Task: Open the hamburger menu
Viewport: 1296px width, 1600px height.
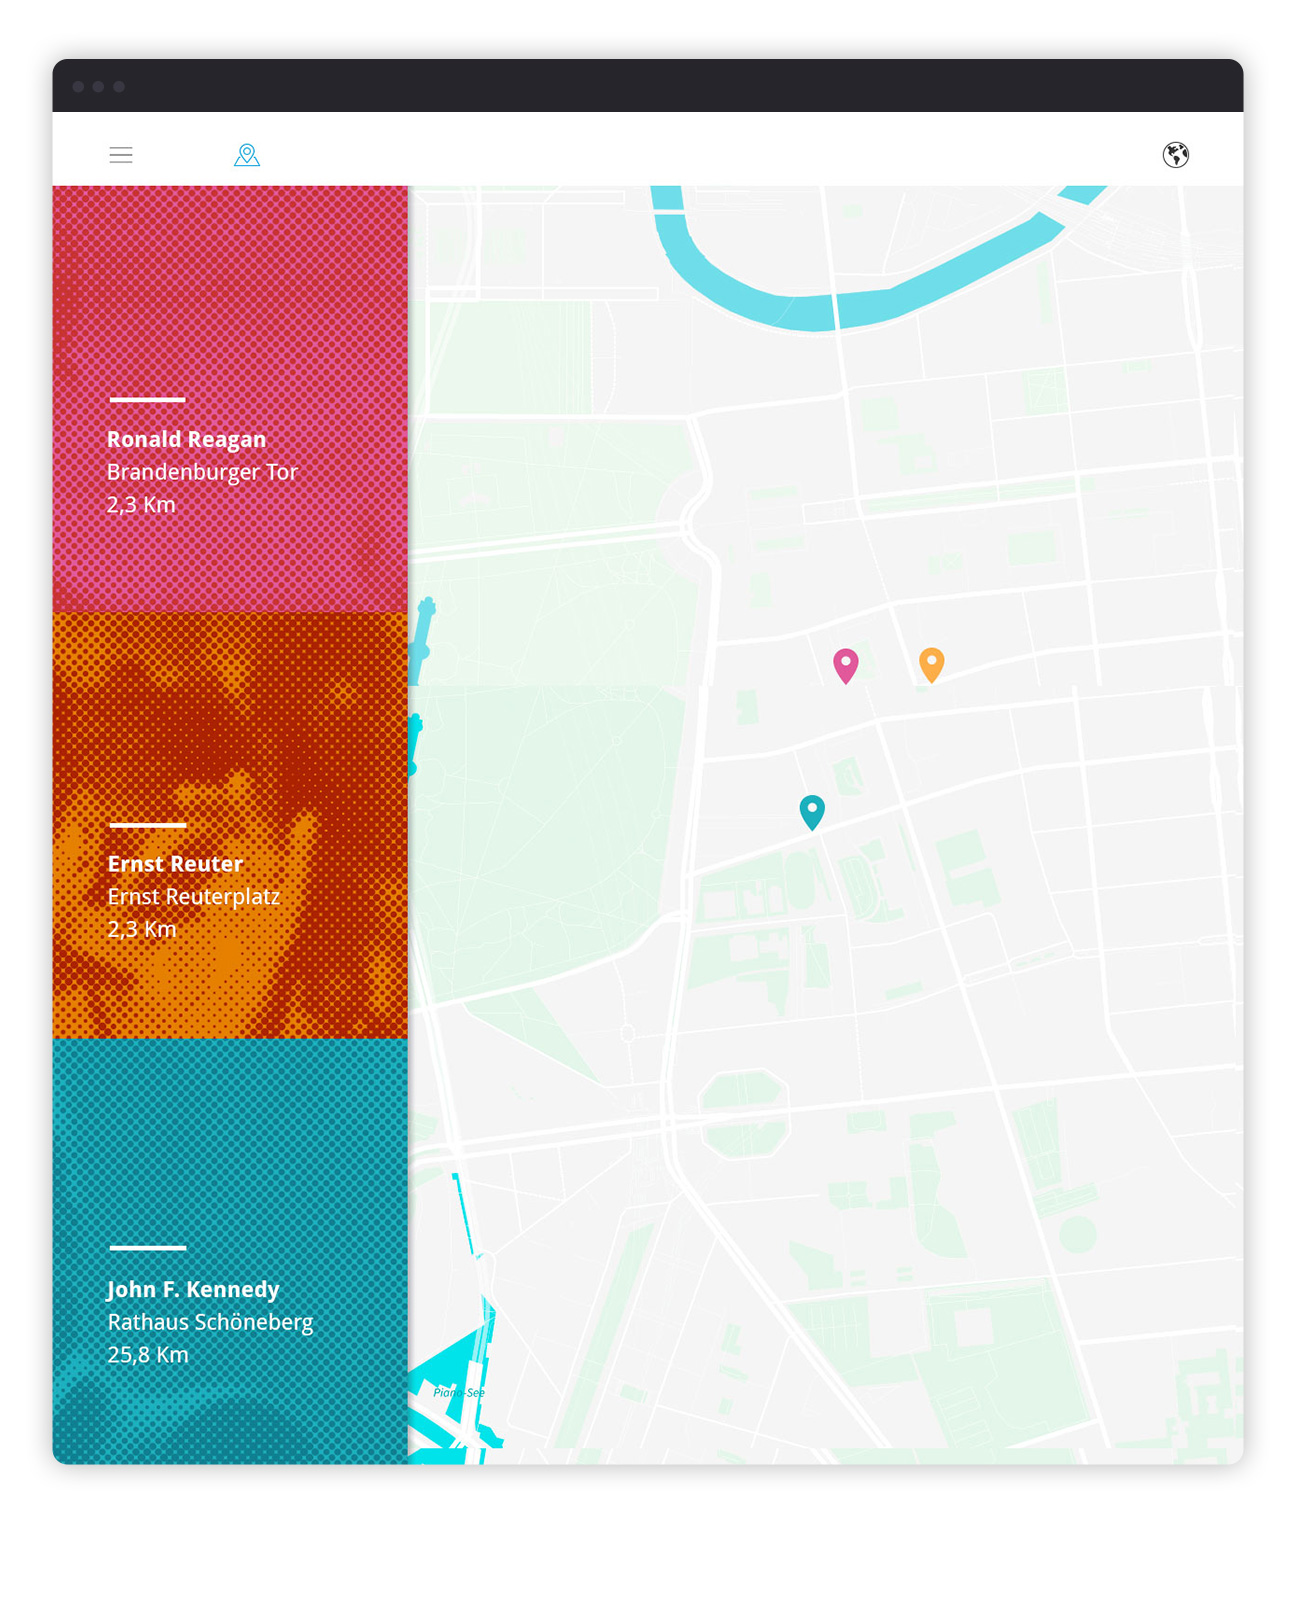Action: [x=121, y=154]
